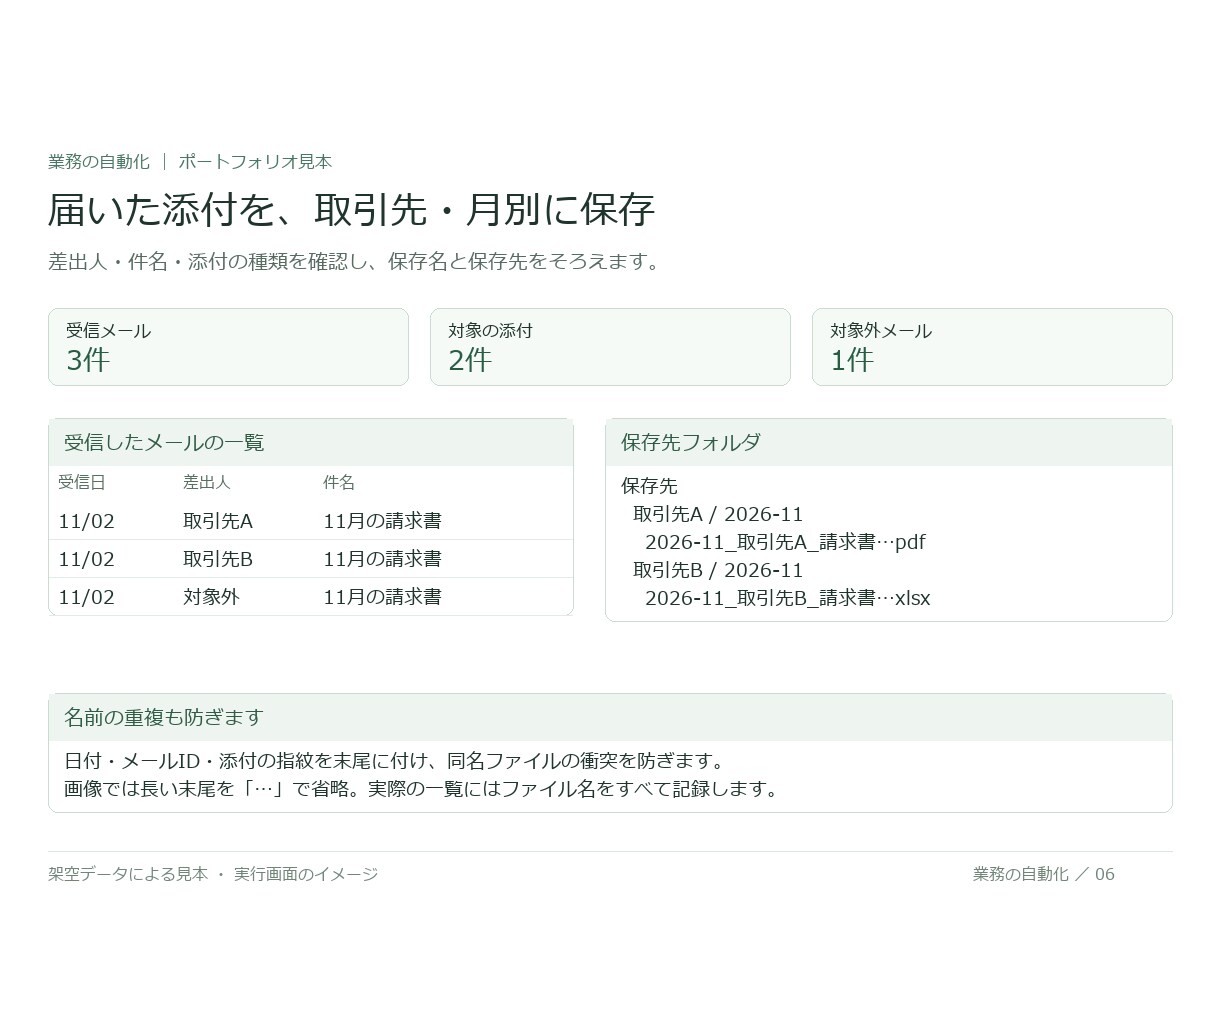The image size is (1220, 1016).
Task: Click the 受信日 column header
Action: 82,483
